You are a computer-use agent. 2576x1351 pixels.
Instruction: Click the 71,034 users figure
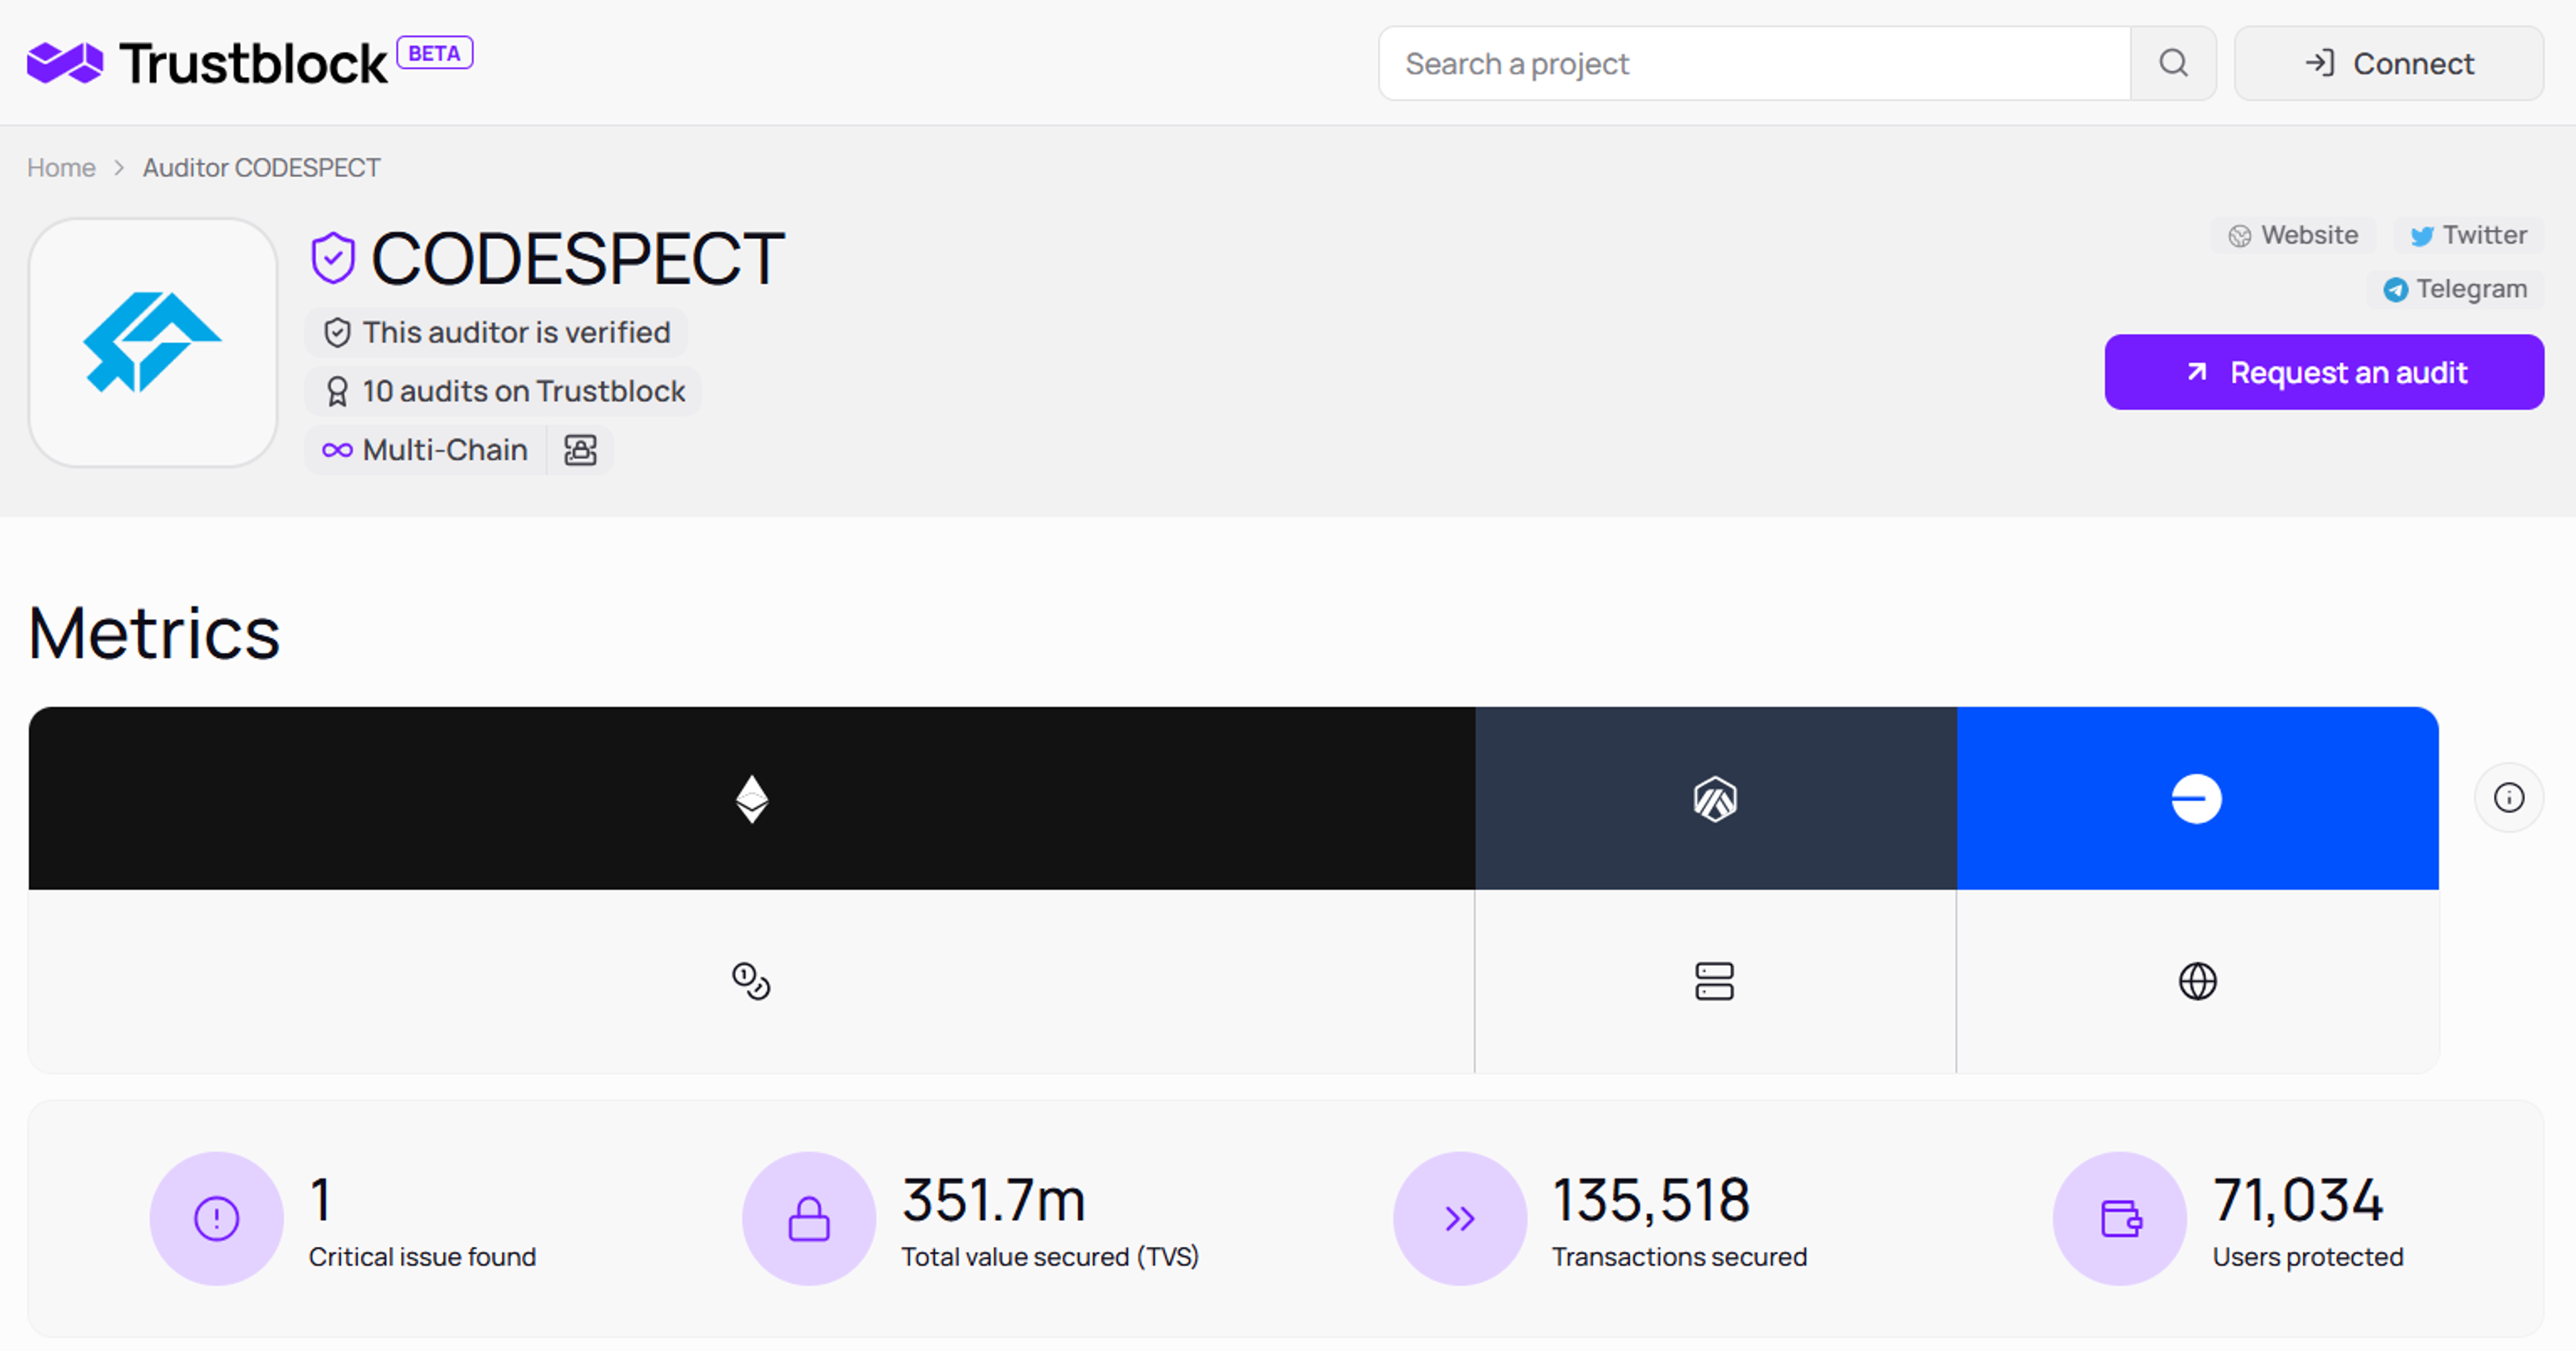pos(2298,1199)
